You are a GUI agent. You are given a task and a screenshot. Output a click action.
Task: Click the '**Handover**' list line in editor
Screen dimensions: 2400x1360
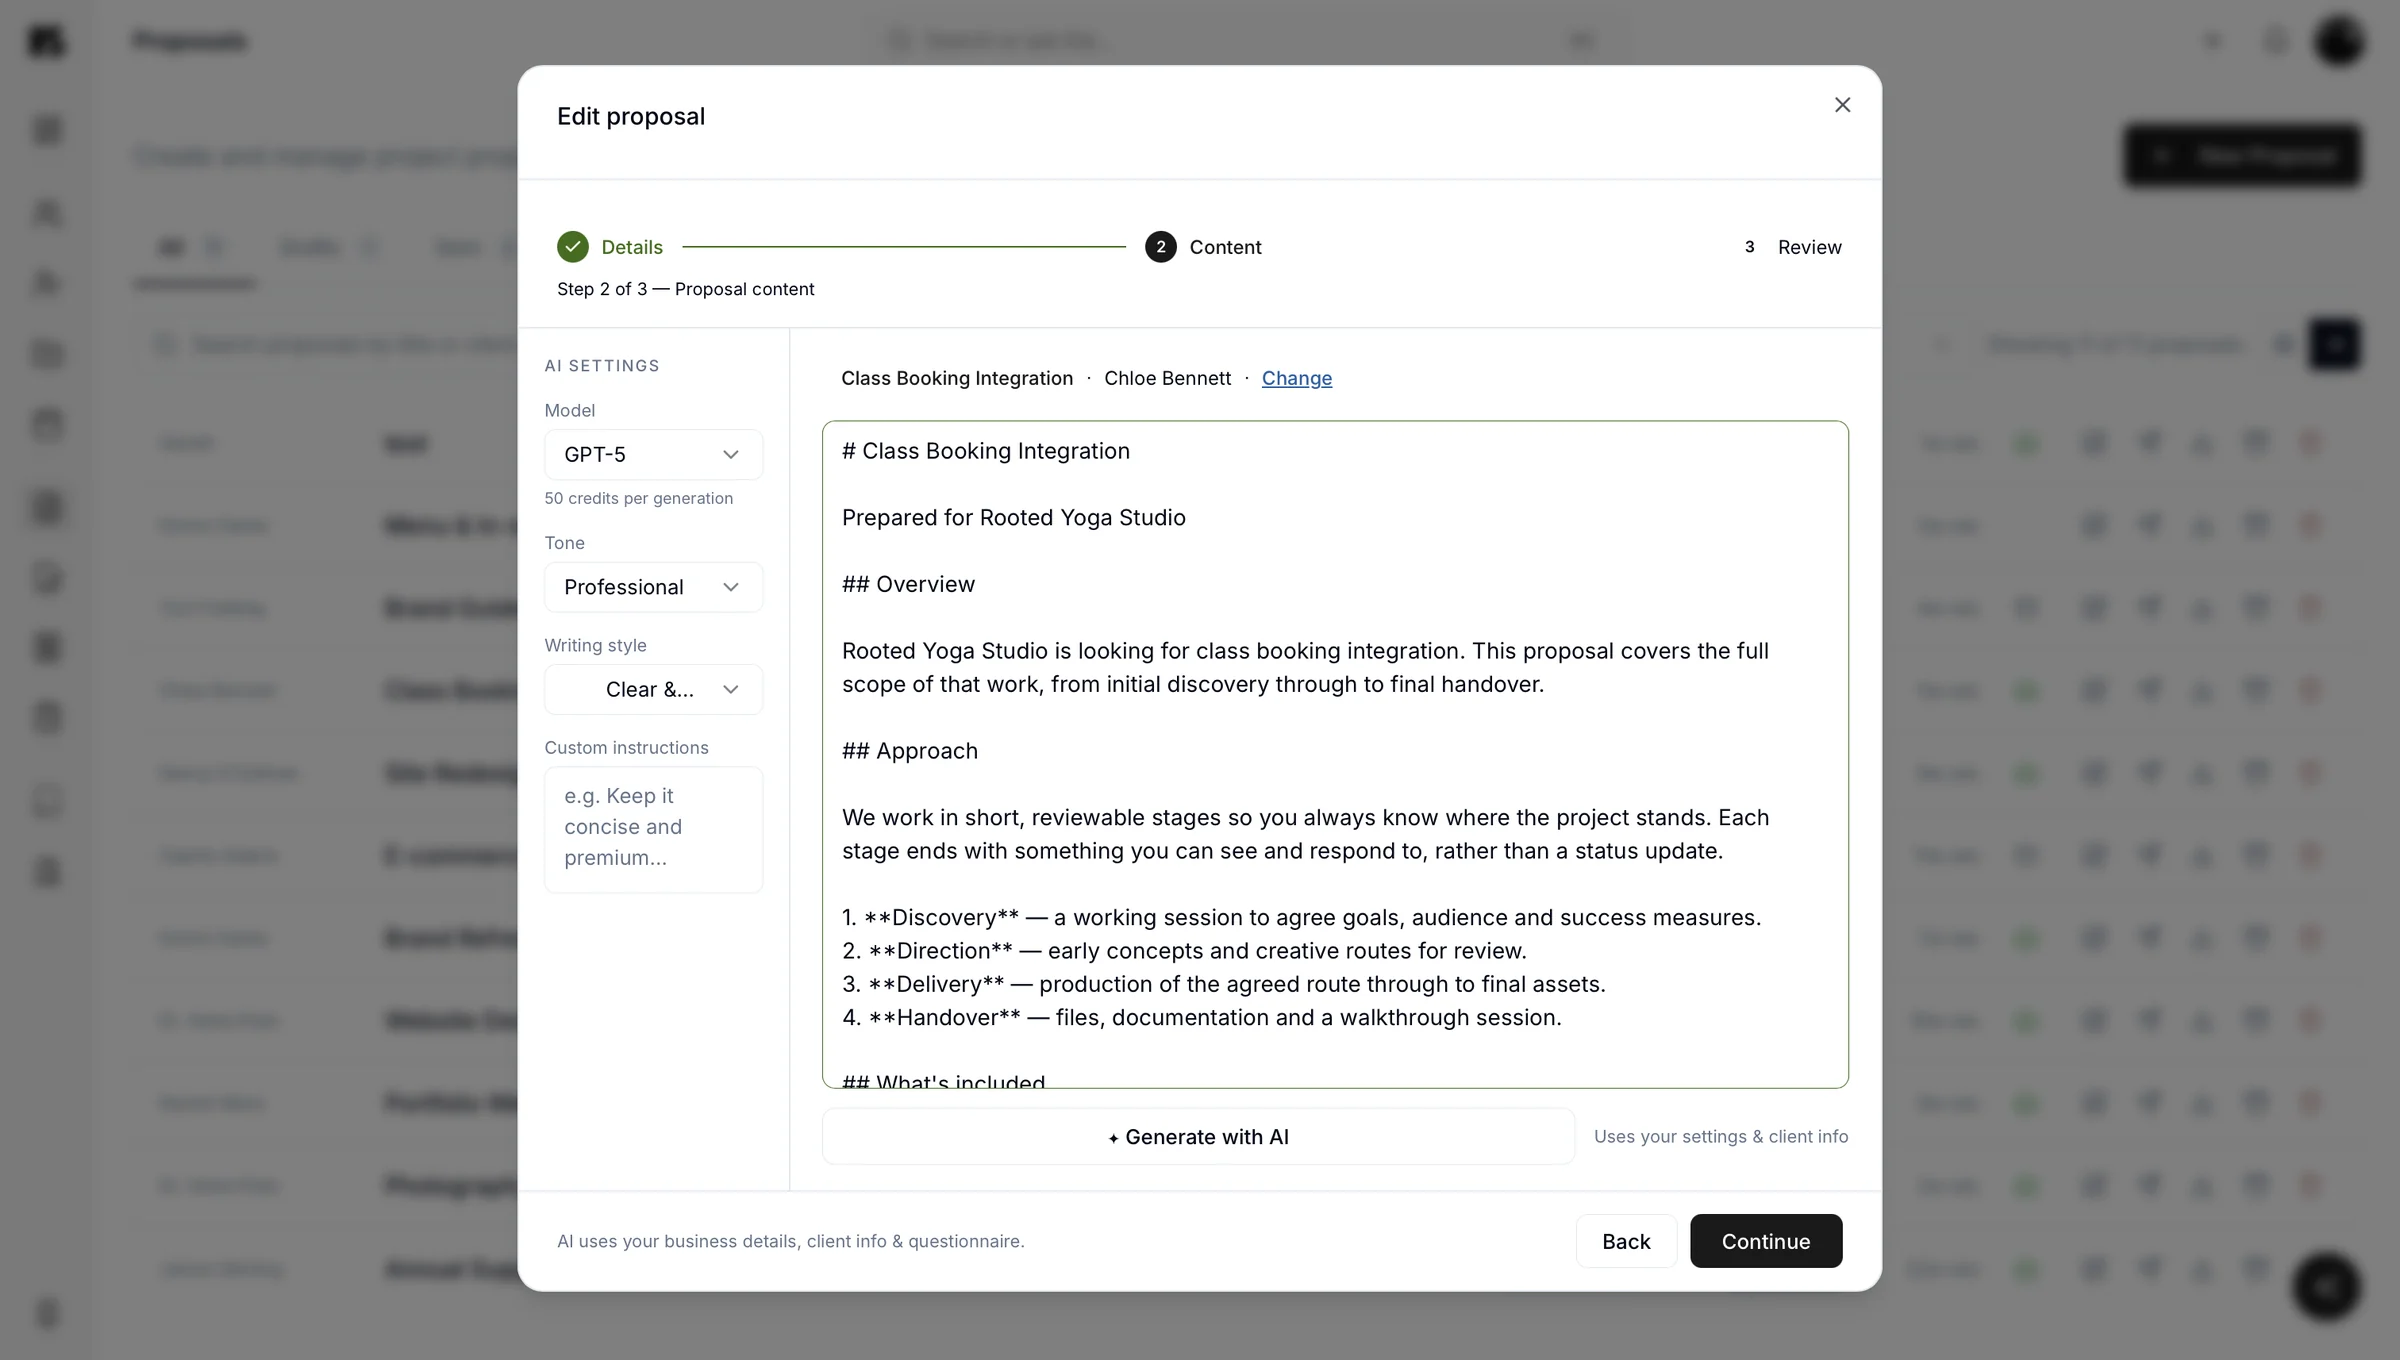pyautogui.click(x=1201, y=1018)
